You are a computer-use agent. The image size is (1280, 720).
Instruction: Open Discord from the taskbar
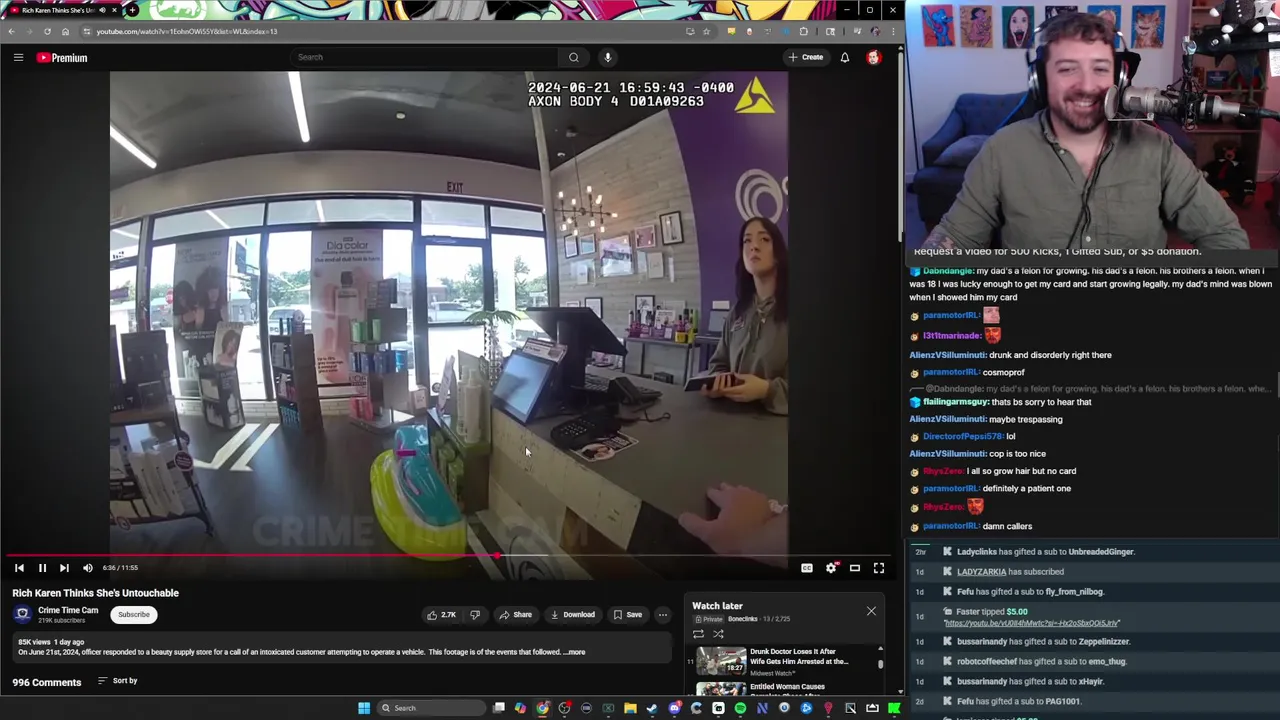point(674,708)
